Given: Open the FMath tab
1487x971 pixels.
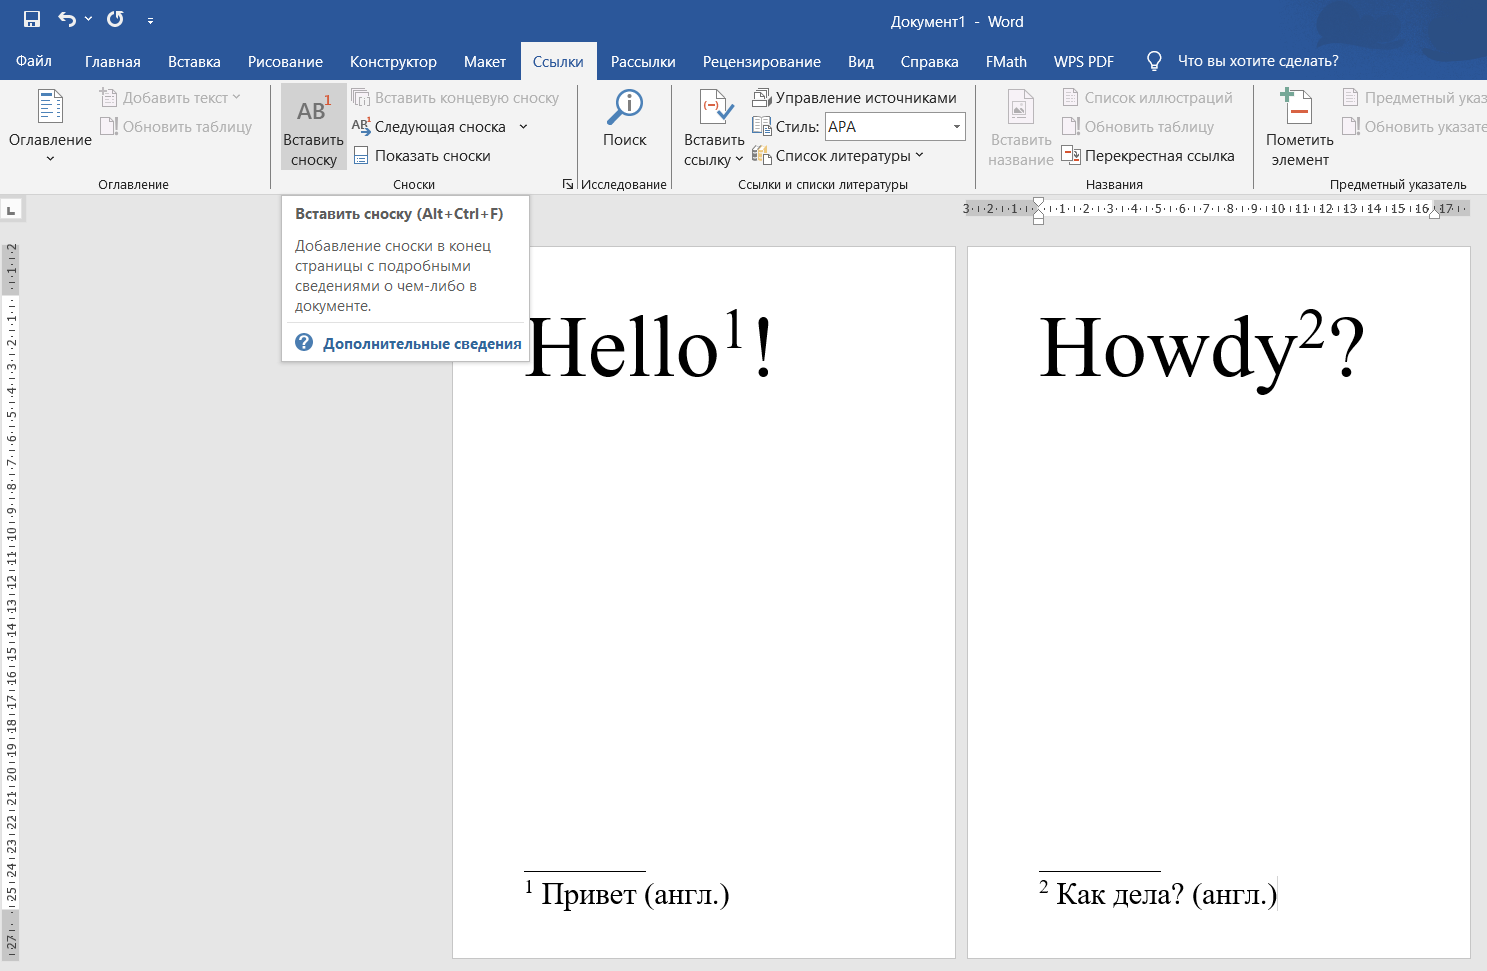Looking at the screenshot, I should 1006,61.
